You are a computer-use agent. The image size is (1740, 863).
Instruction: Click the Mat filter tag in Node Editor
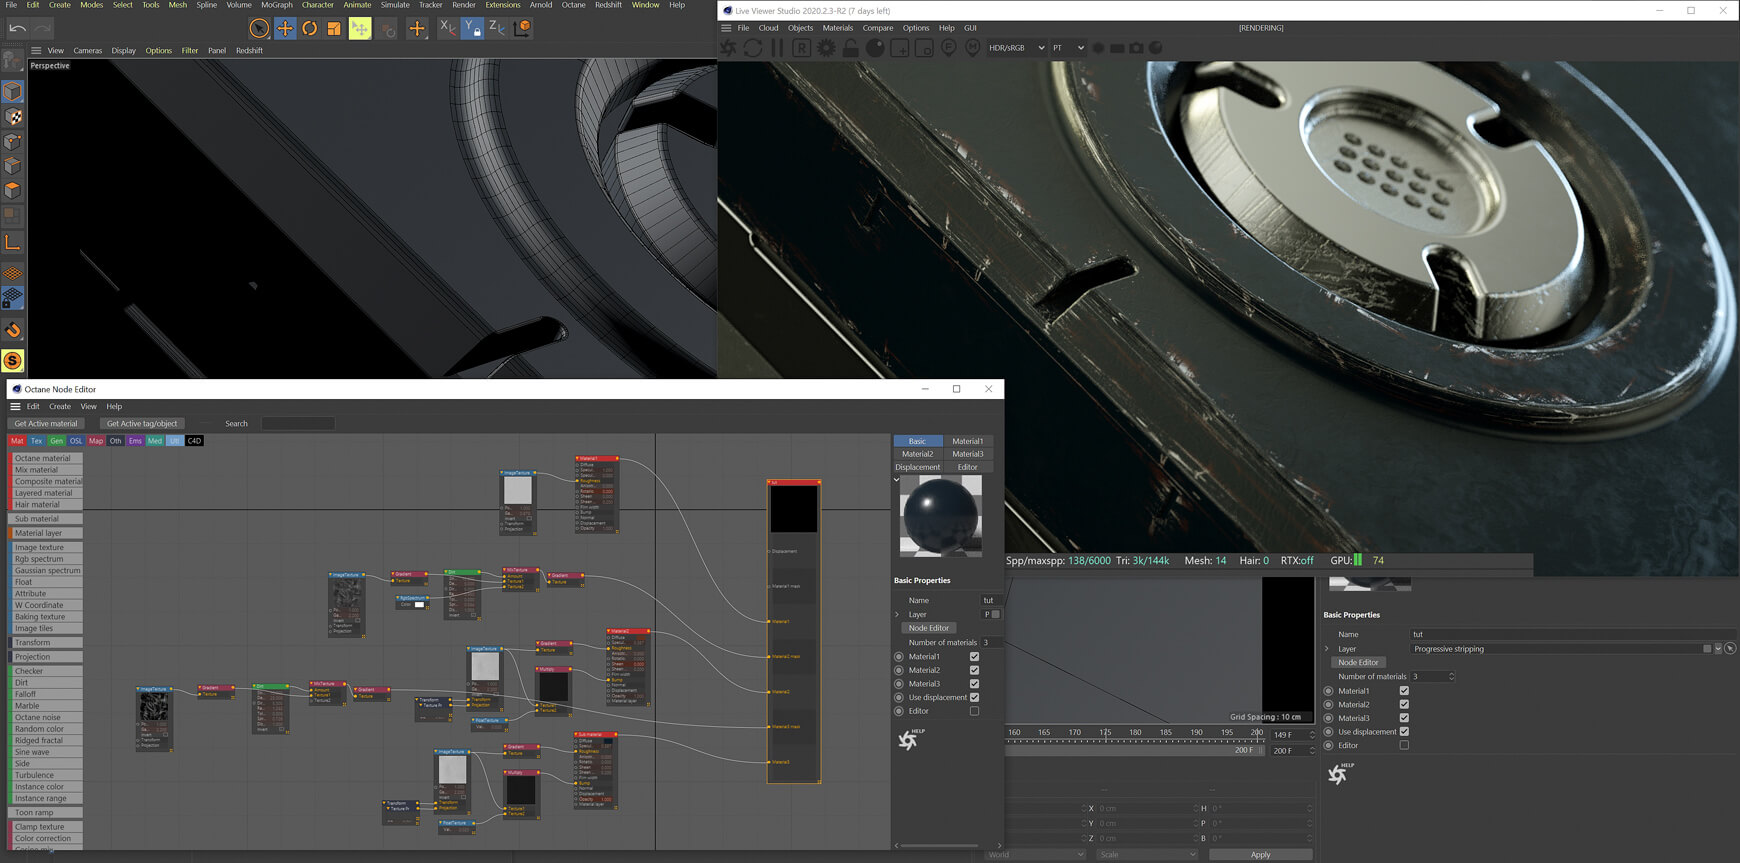click(17, 440)
